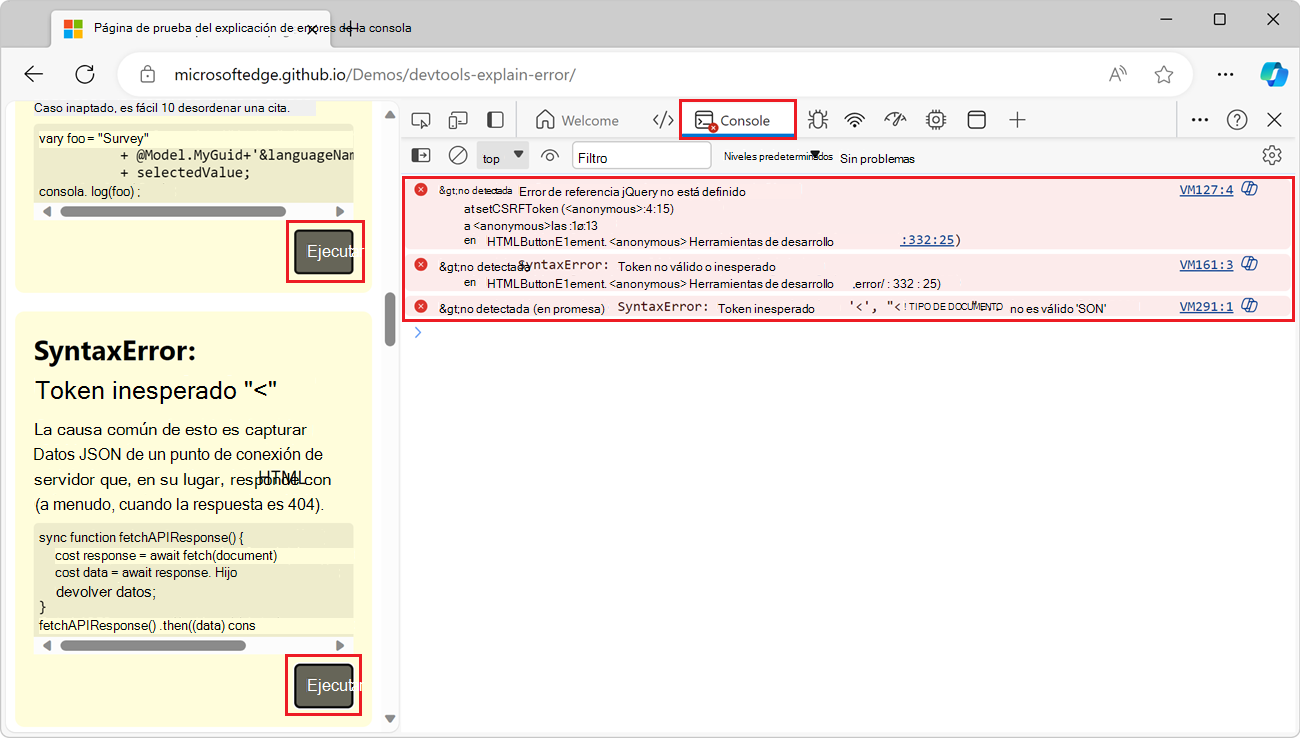
Task: Open the Issues bug icon in DevTools
Action: pyautogui.click(x=818, y=119)
